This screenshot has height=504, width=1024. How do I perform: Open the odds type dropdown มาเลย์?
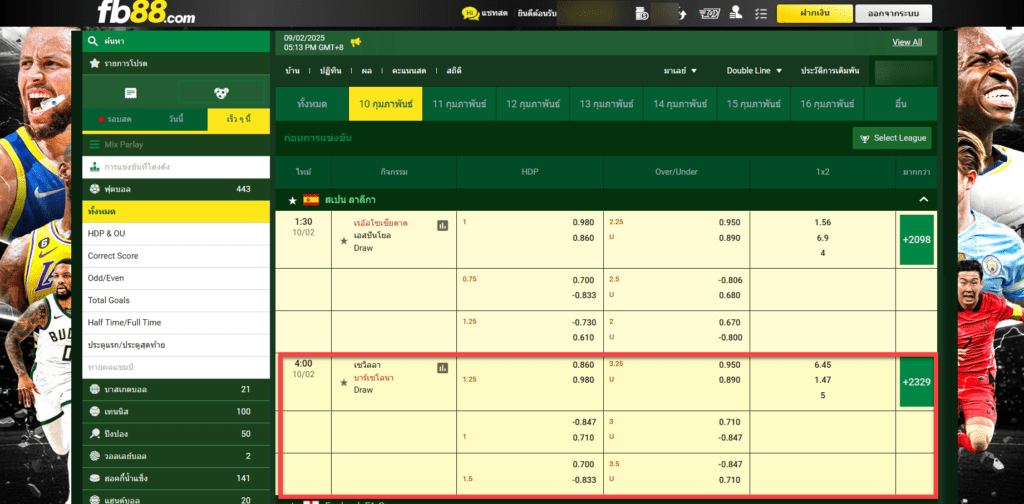[x=680, y=71]
